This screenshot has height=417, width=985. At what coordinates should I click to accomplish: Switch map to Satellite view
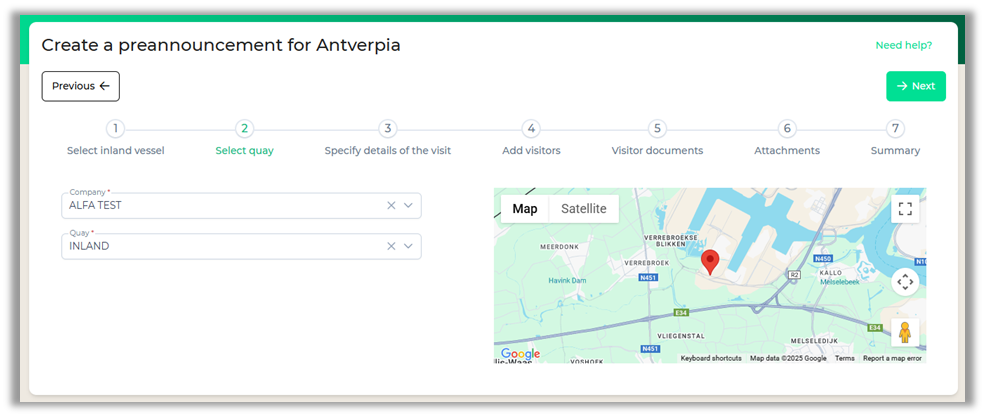[x=583, y=209]
